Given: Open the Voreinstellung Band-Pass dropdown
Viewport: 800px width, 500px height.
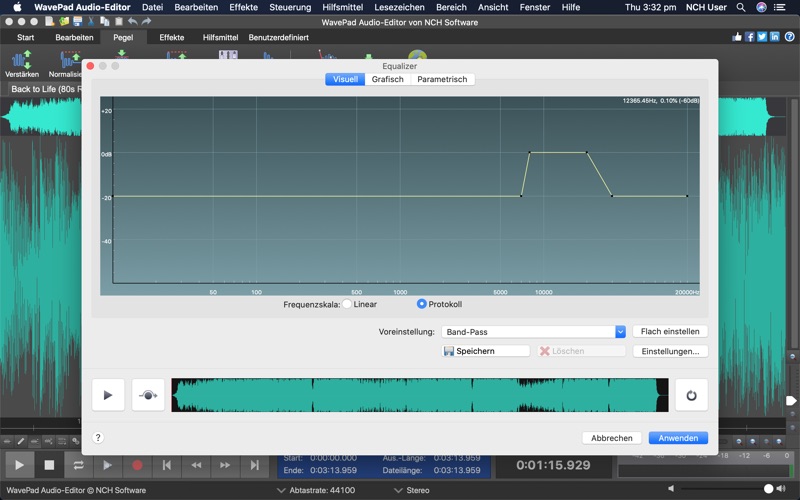Looking at the screenshot, I should point(533,332).
